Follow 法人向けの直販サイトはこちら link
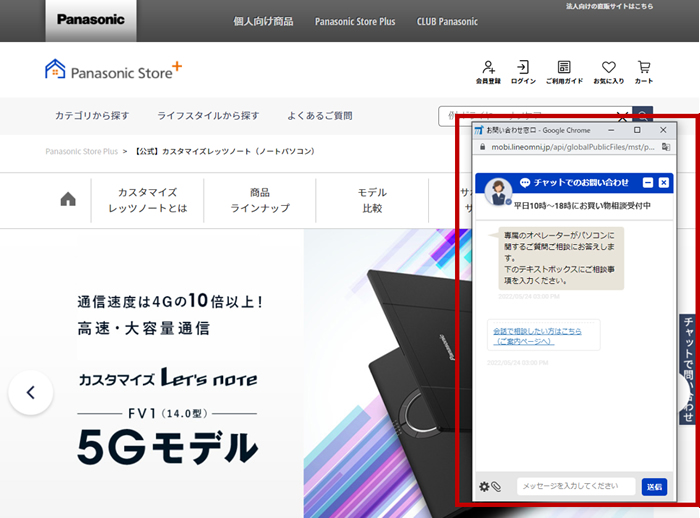The image size is (700, 518). pyautogui.click(x=609, y=6)
